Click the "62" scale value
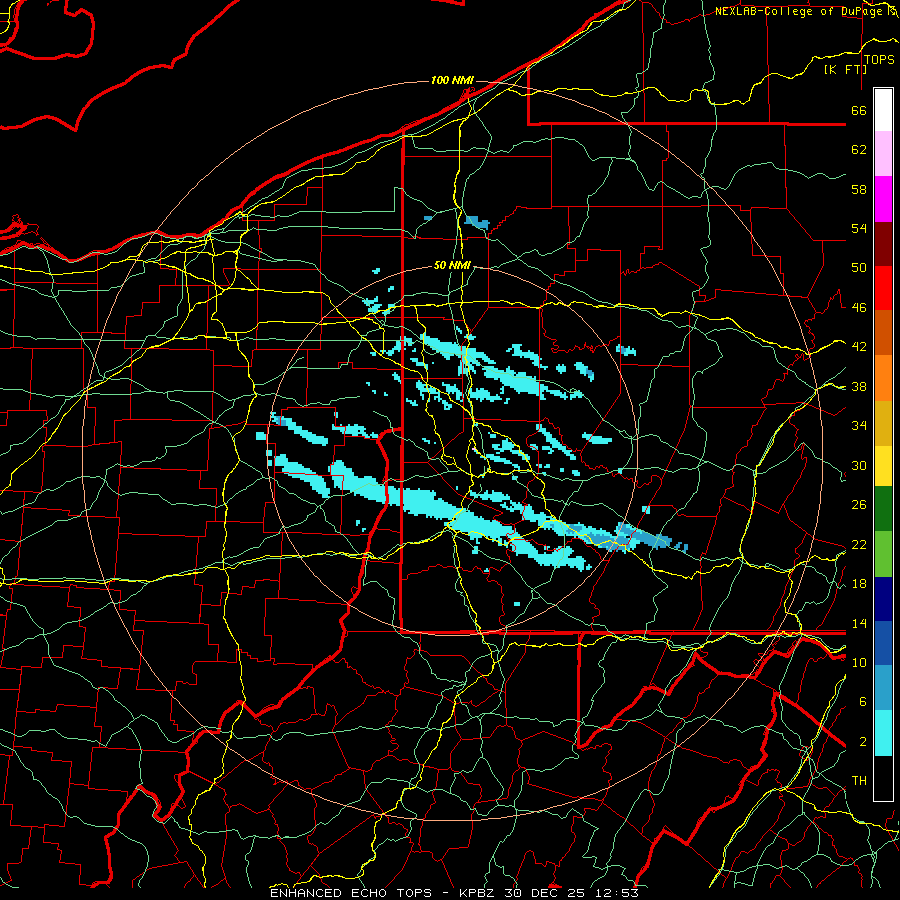This screenshot has height=900, width=900. 859,150
